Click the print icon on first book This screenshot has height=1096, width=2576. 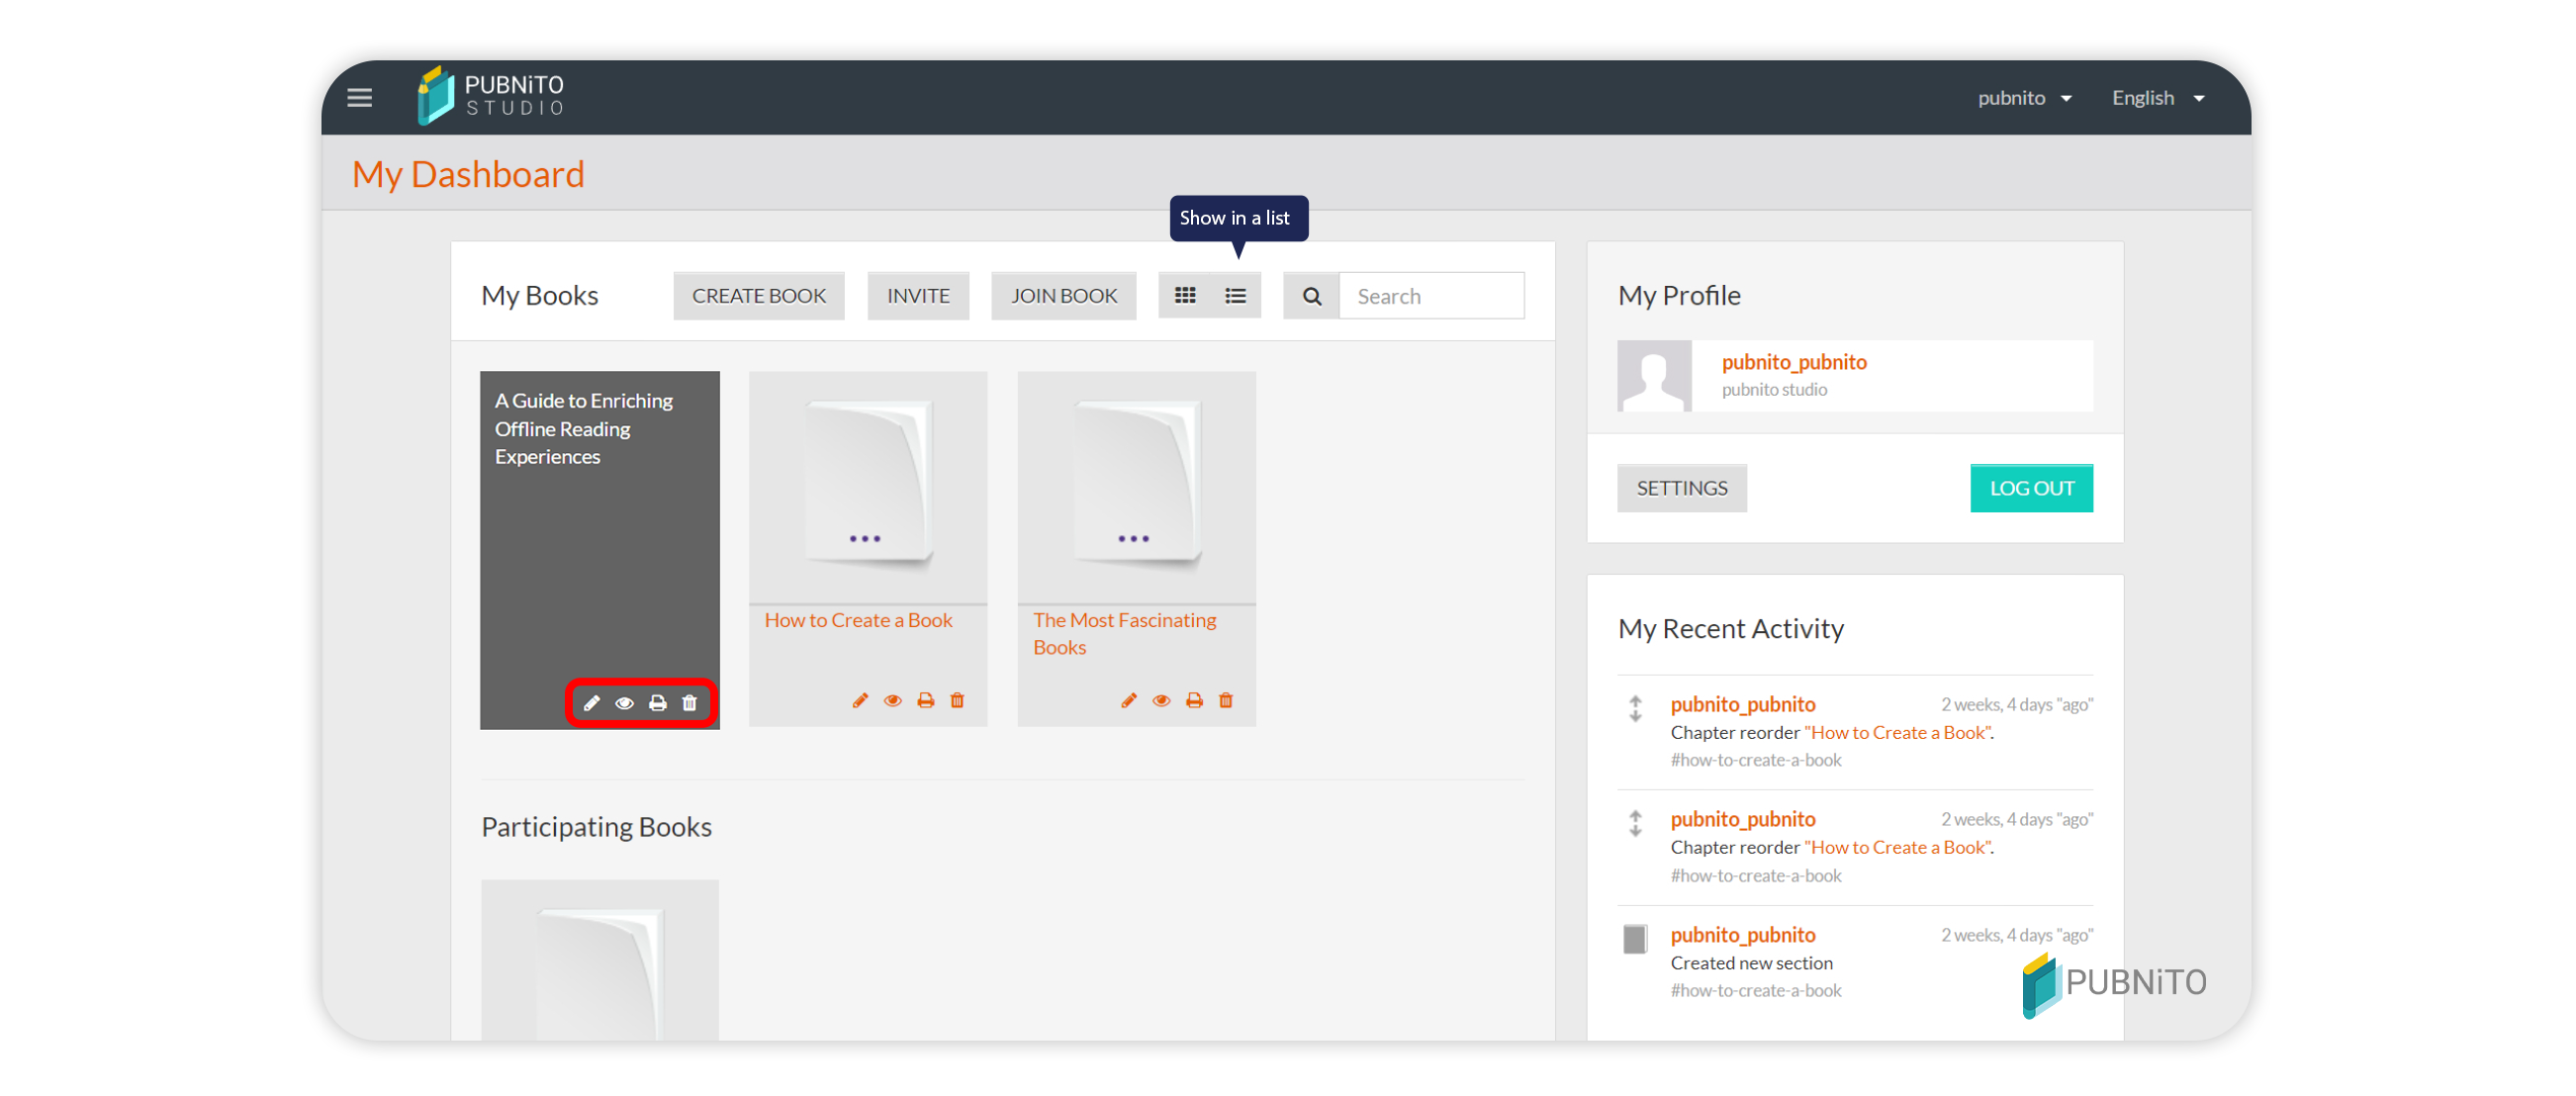[x=656, y=703]
